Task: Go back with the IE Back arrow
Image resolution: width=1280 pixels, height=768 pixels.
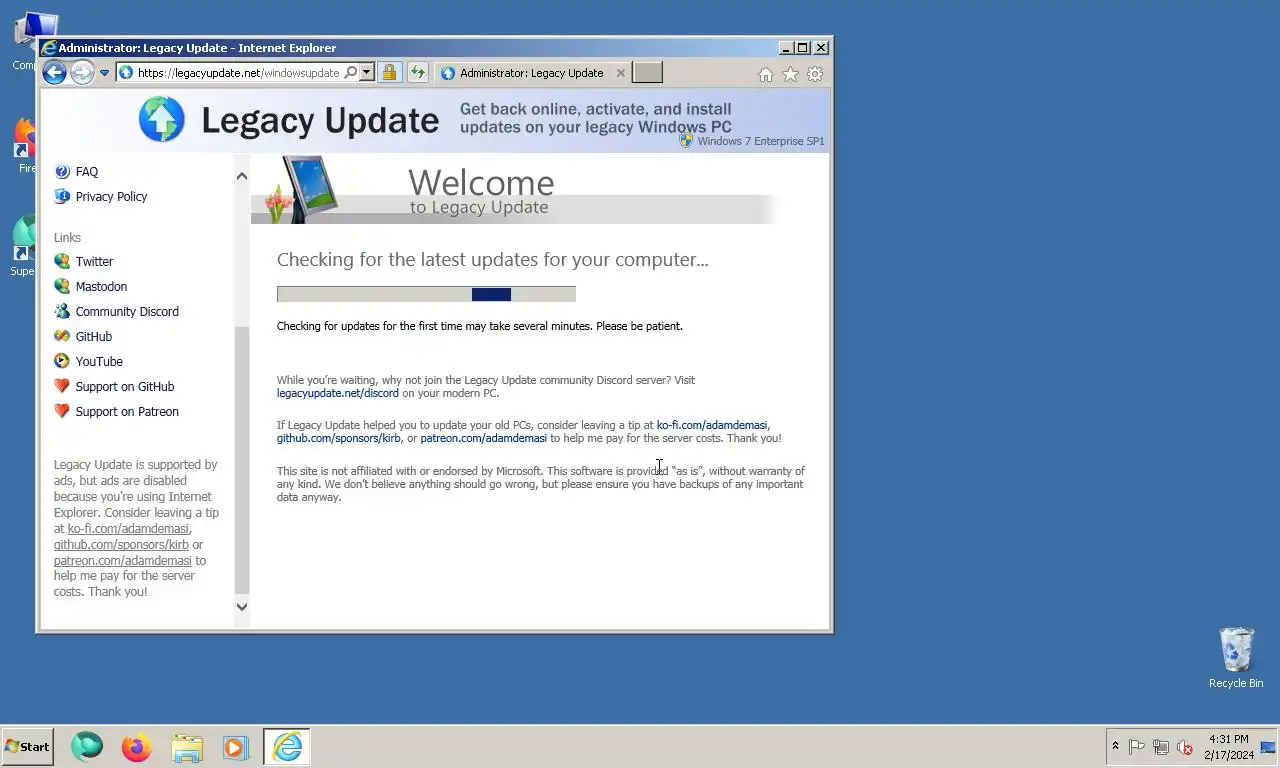Action: click(55, 72)
